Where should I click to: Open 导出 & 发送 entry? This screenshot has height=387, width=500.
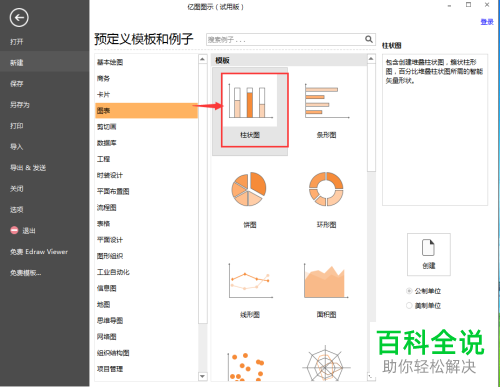[28, 168]
